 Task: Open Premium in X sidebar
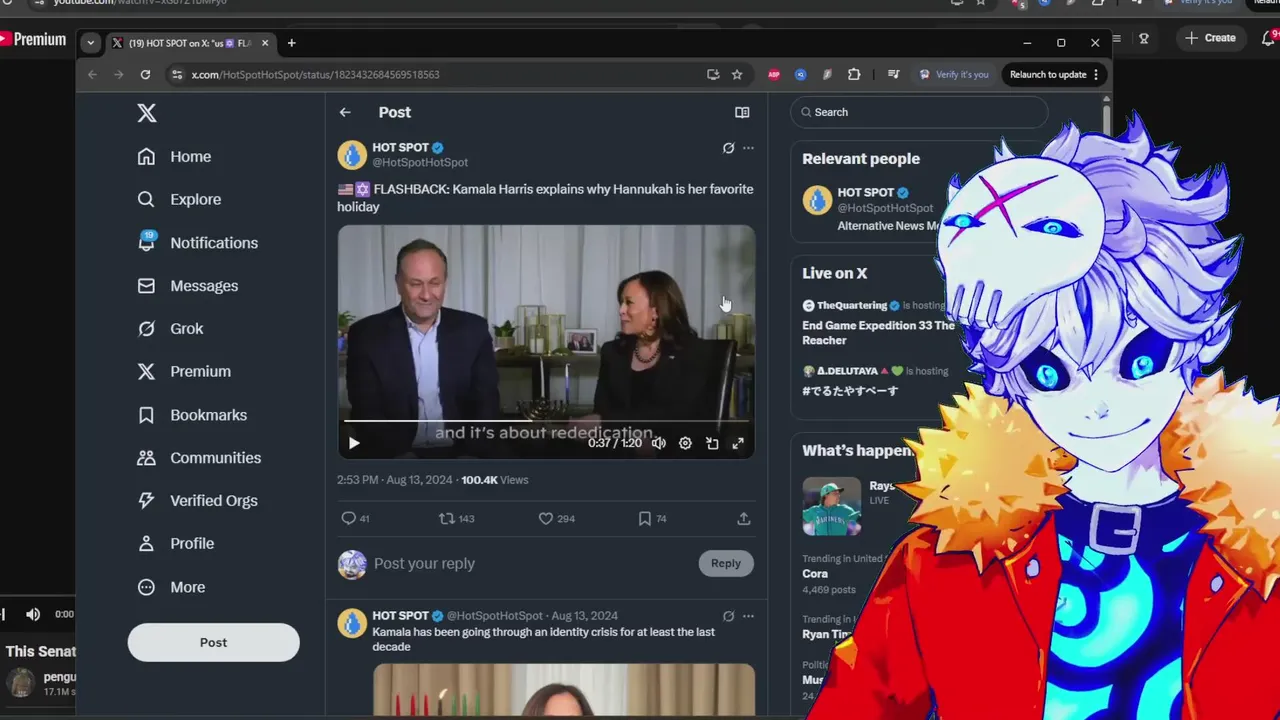(184, 371)
